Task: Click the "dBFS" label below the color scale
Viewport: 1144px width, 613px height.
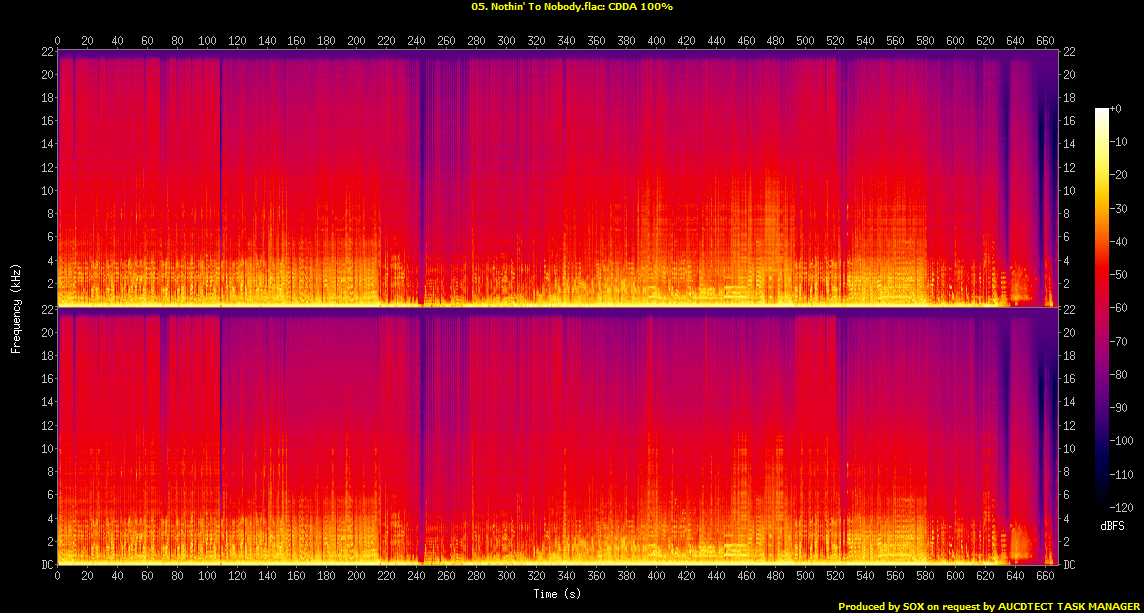Action: (1111, 525)
